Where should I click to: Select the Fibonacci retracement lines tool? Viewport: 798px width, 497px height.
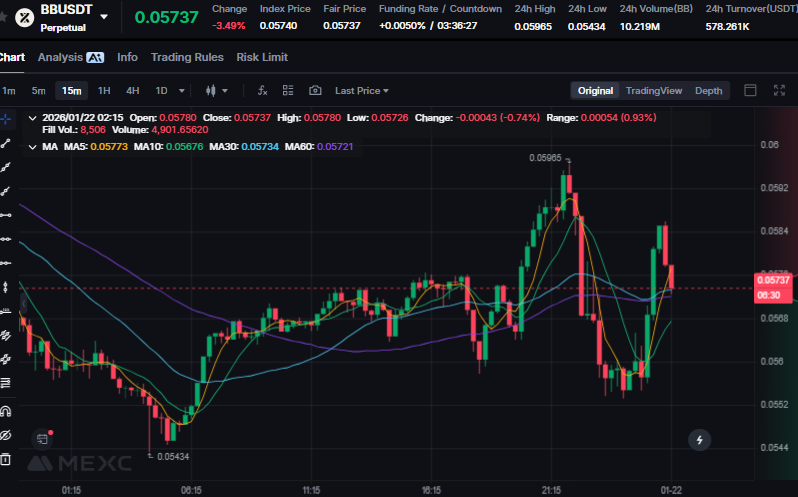click(6, 383)
